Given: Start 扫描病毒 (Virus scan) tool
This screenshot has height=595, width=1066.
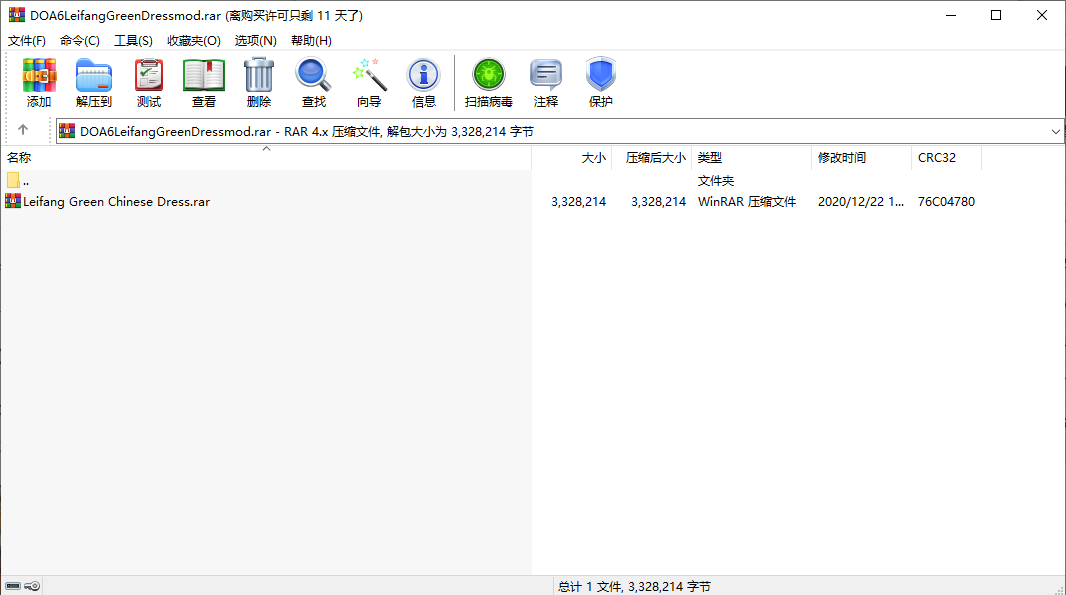Looking at the screenshot, I should coord(488,82).
